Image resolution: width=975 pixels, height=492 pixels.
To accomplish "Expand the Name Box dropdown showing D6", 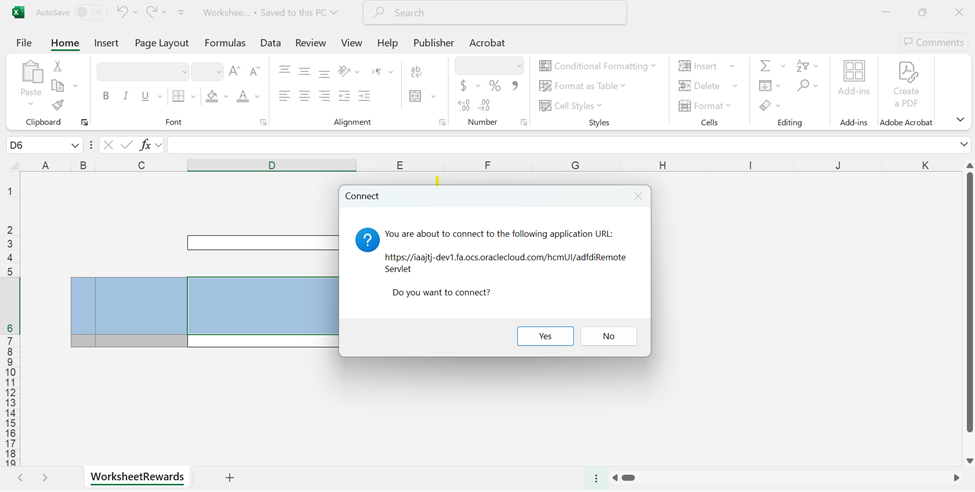I will tap(75, 145).
